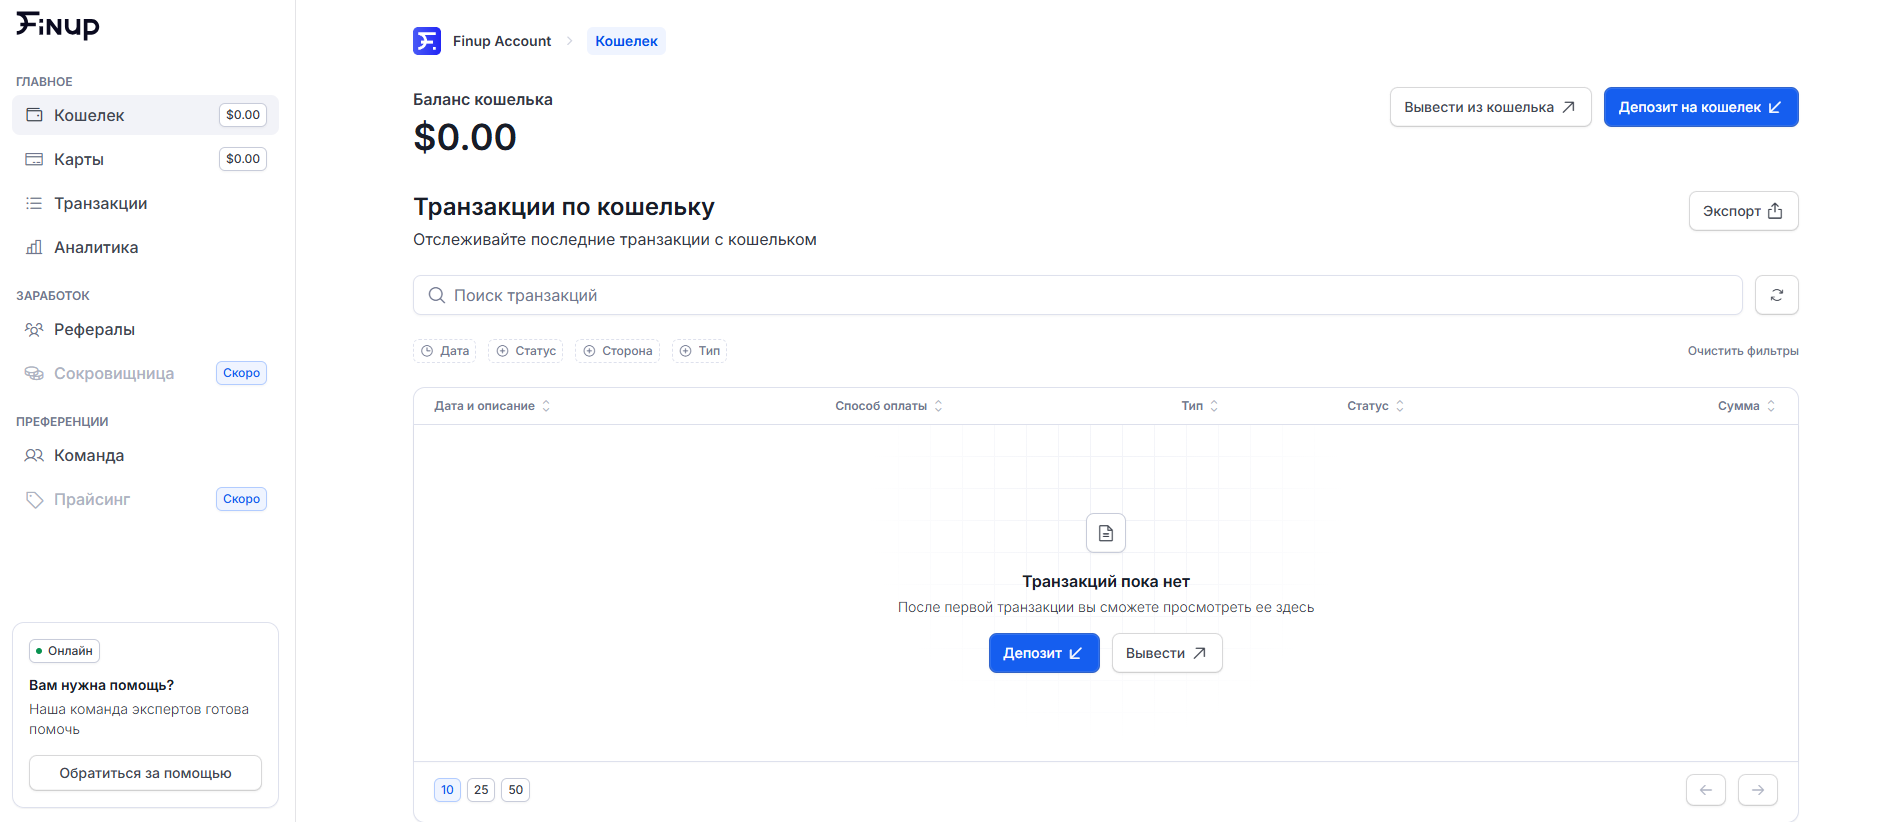Select 50 rows per page
The image size is (1902, 822).
click(515, 790)
